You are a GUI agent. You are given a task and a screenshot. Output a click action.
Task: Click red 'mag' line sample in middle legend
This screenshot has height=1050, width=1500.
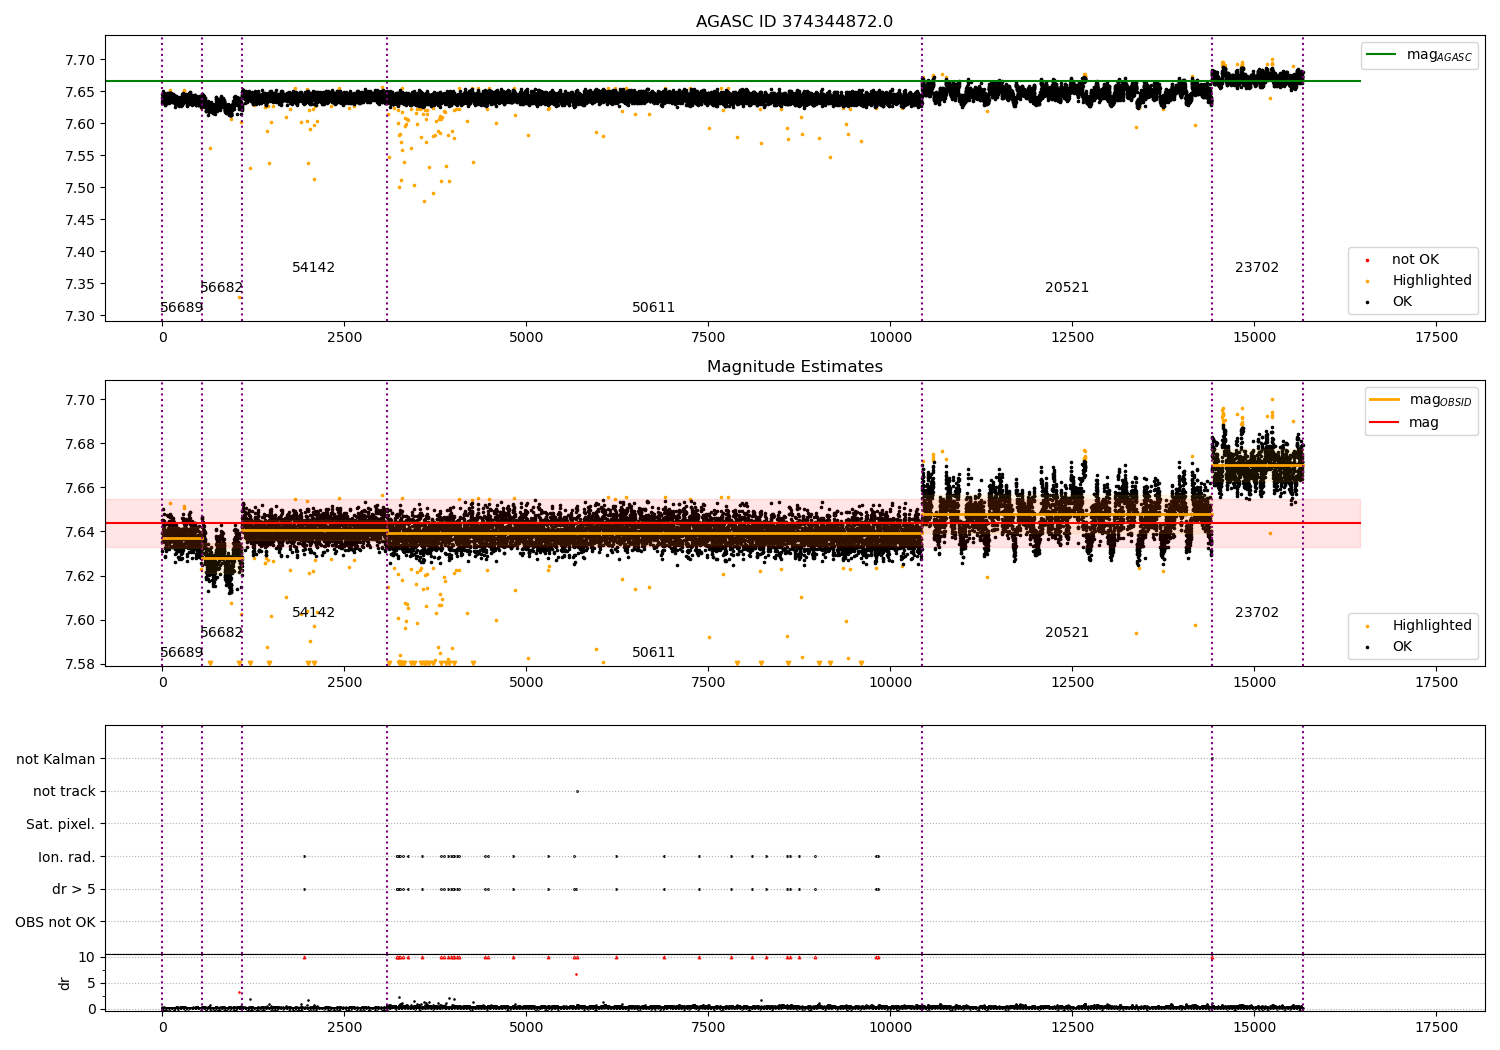tap(1385, 423)
